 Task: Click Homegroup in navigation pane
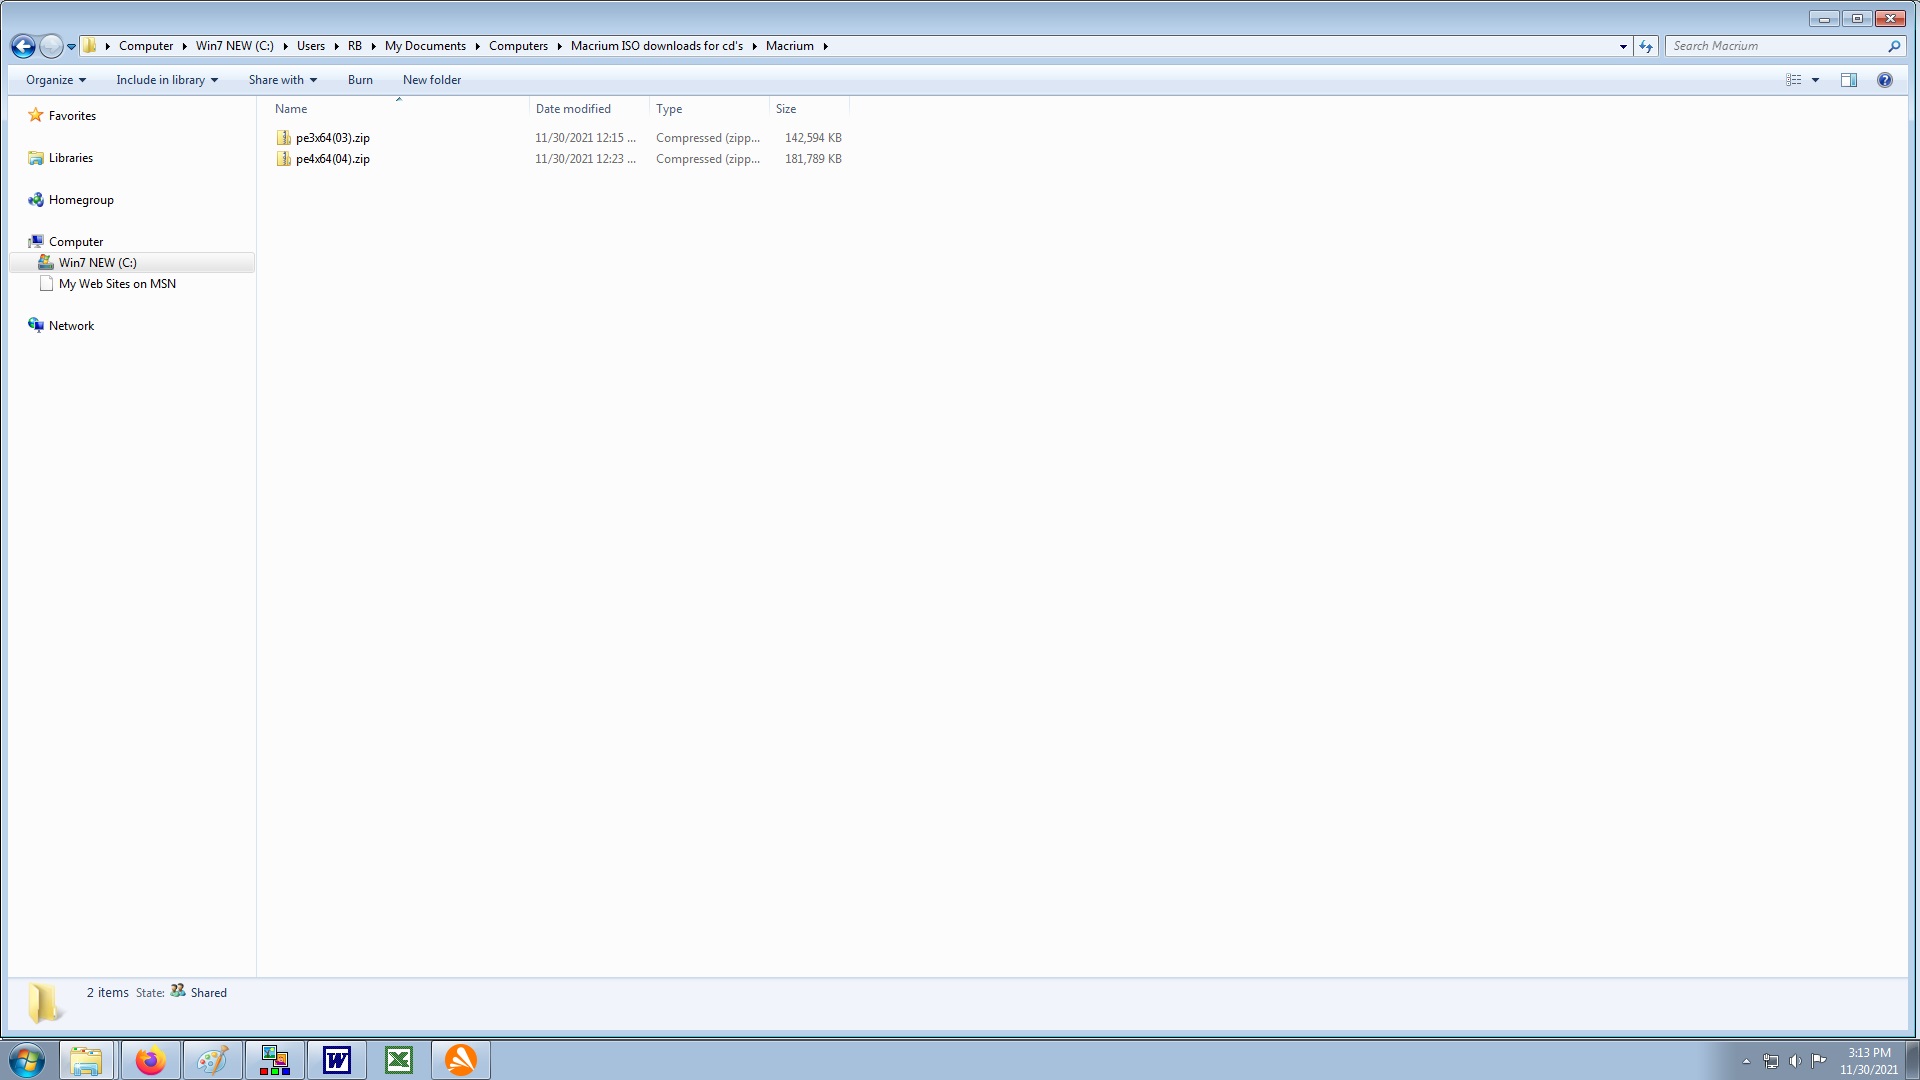81,200
